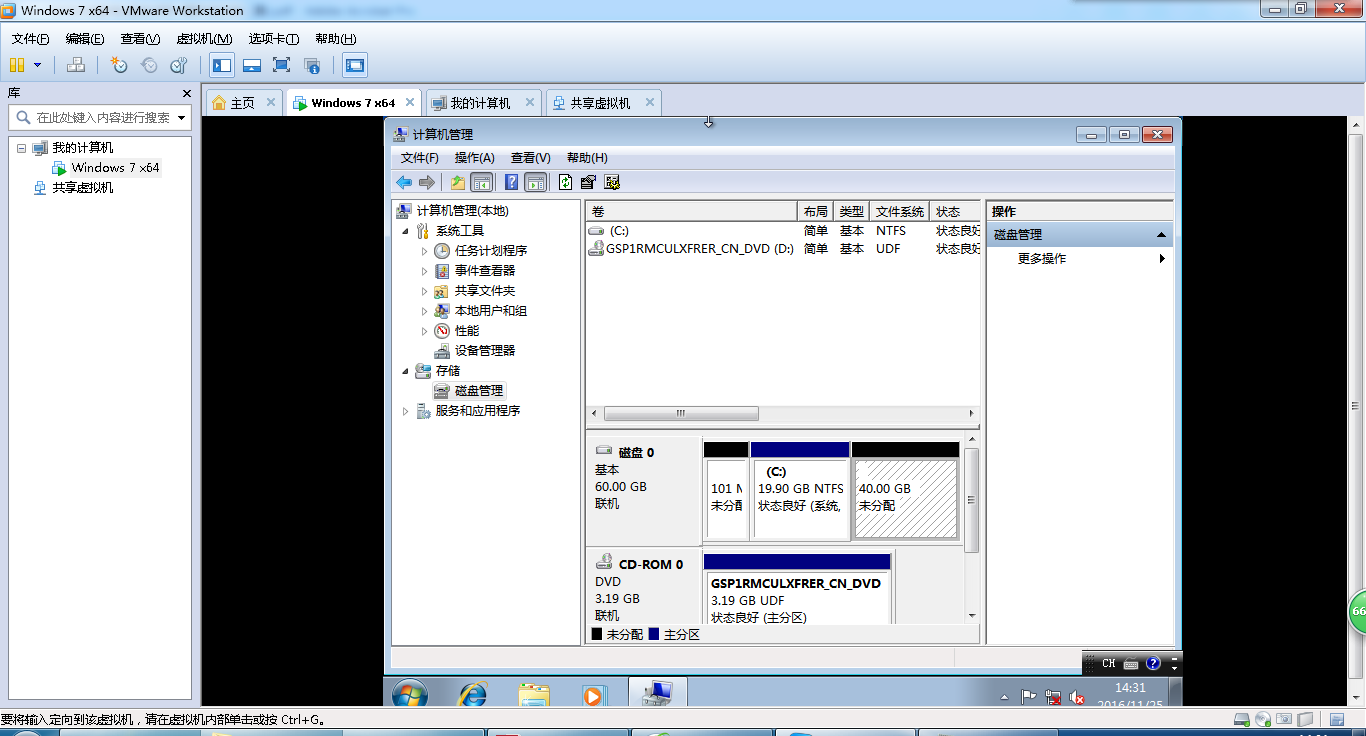This screenshot has height=736, width=1366.
Task: Expand the 性能 tree node
Action: pos(424,331)
